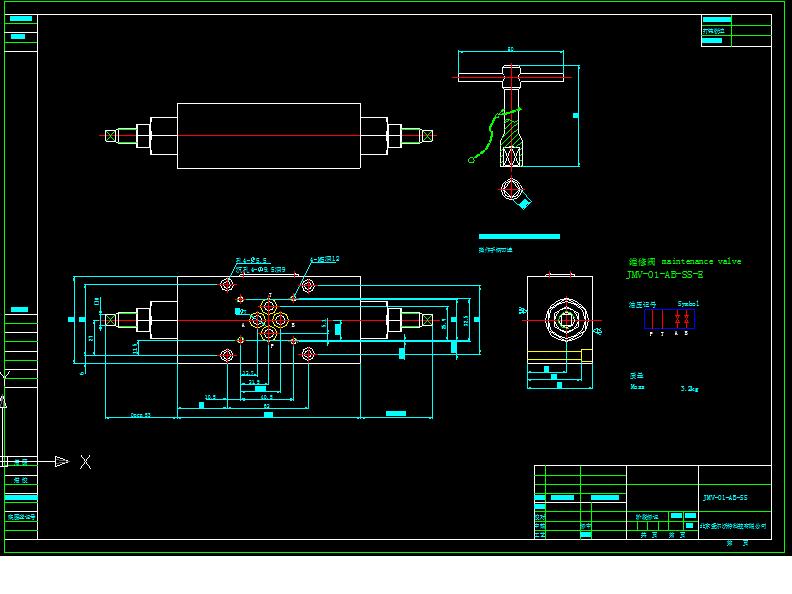Select the 32.5 vertical dimension text
Screen dimensions: 792x594
[x=466, y=321]
